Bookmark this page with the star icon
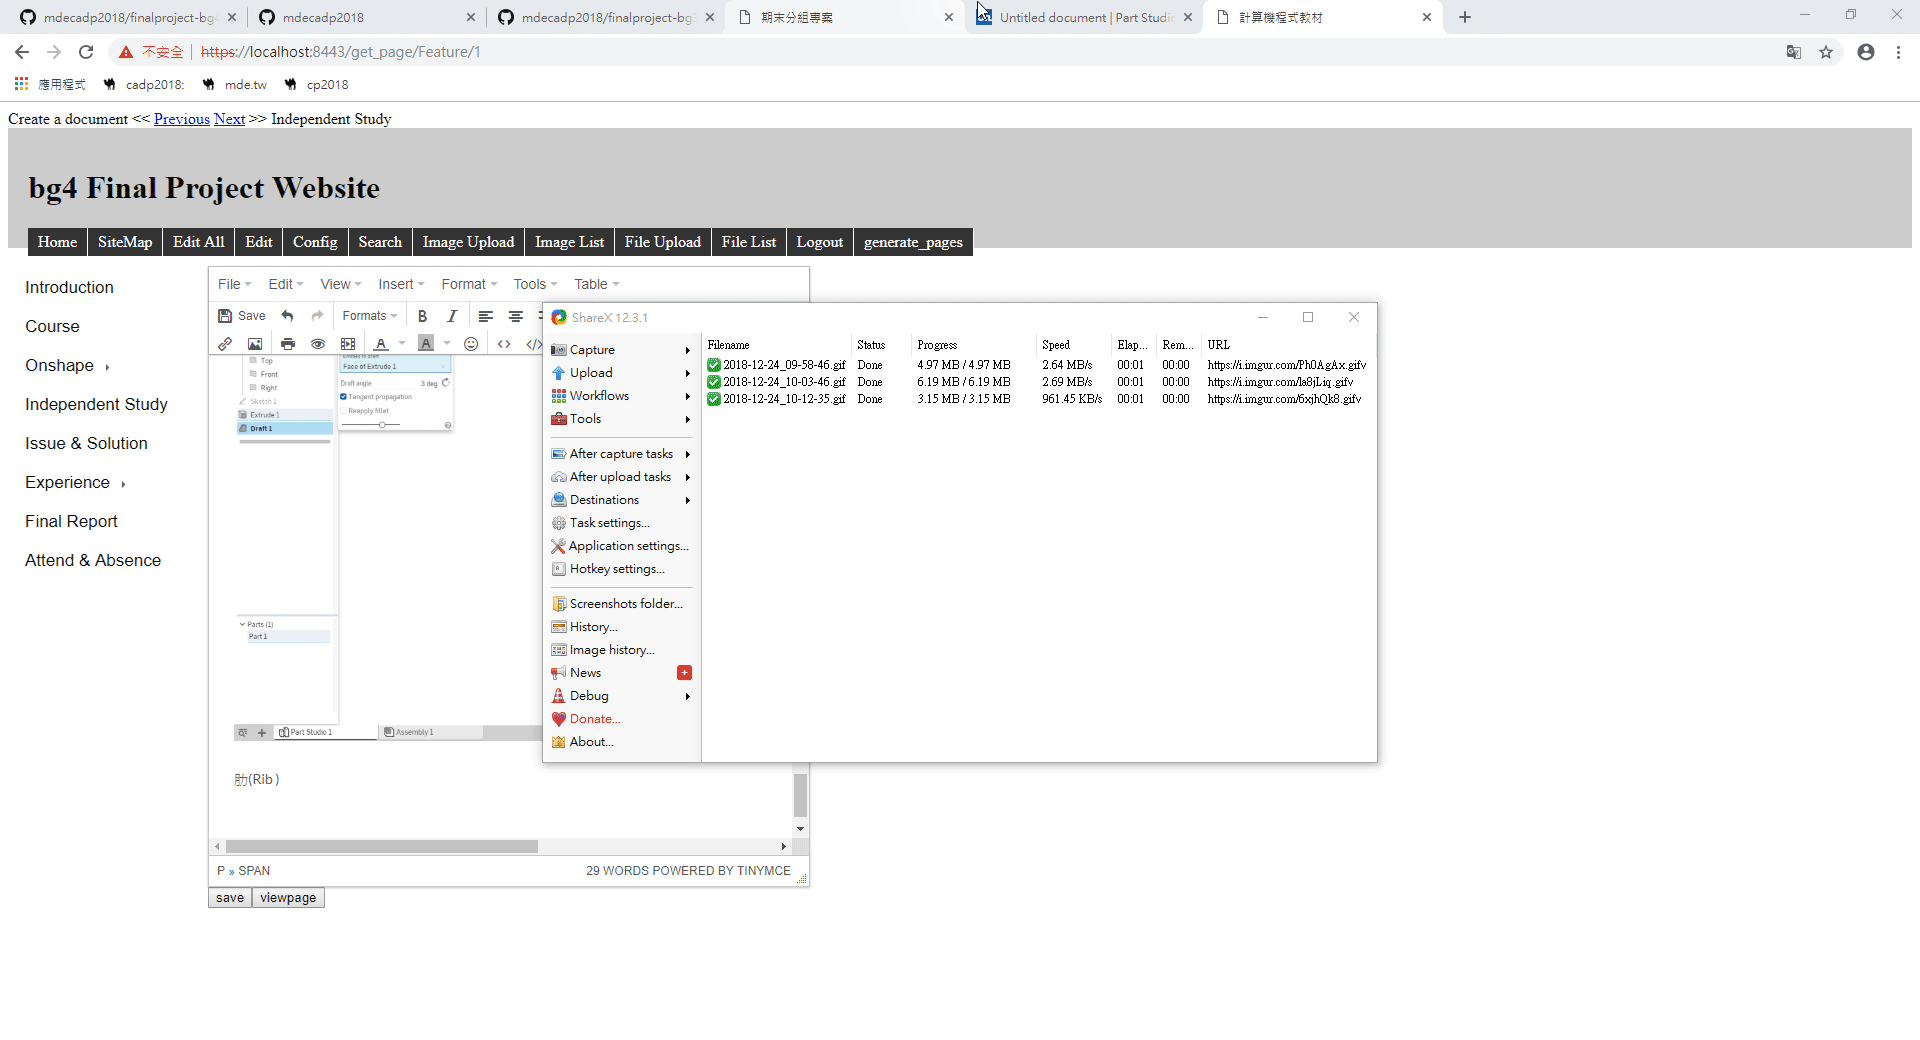 point(1826,52)
